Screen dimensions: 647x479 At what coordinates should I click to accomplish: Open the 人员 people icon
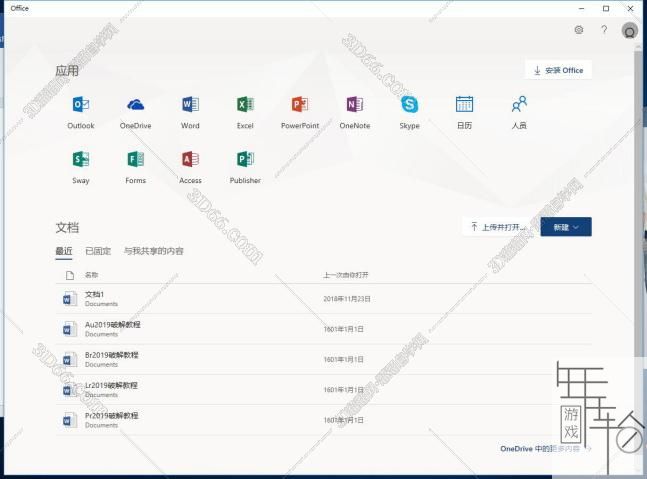[x=519, y=104]
